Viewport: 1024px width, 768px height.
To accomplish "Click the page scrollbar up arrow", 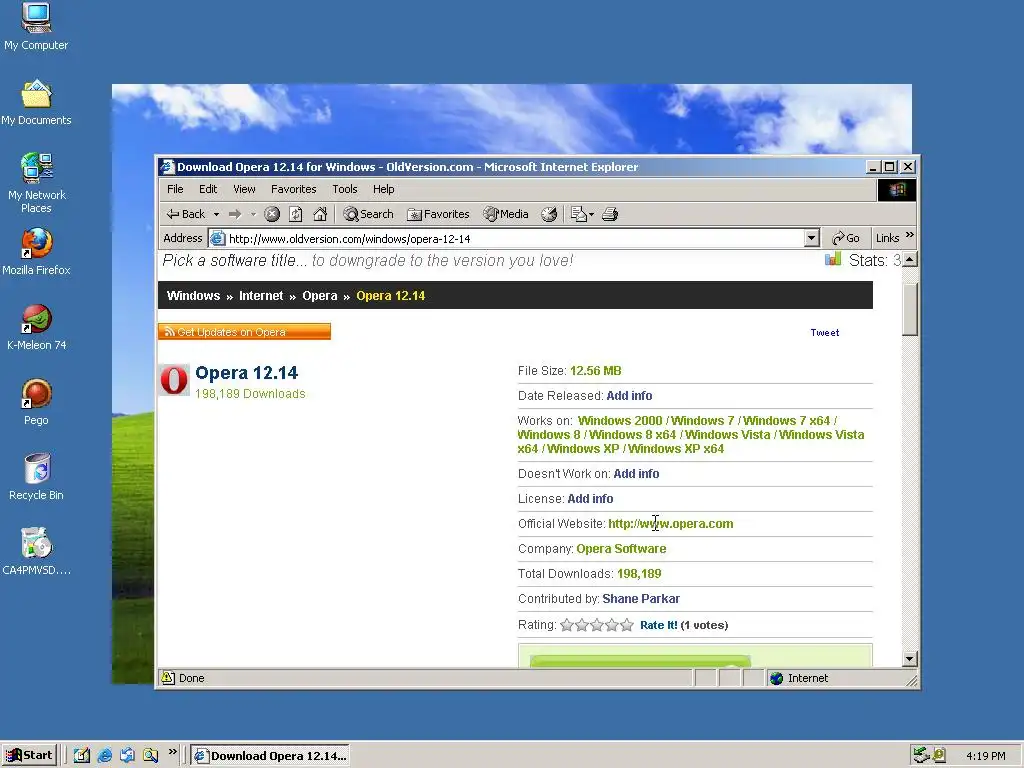I will (x=910, y=259).
